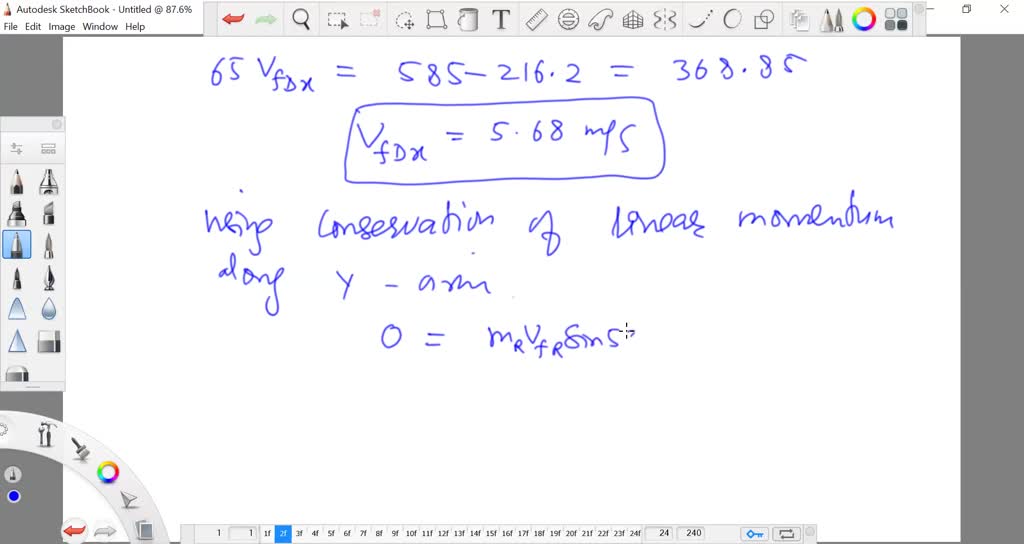Select the Blur water-drop brush
The height and width of the screenshot is (544, 1024).
click(48, 310)
